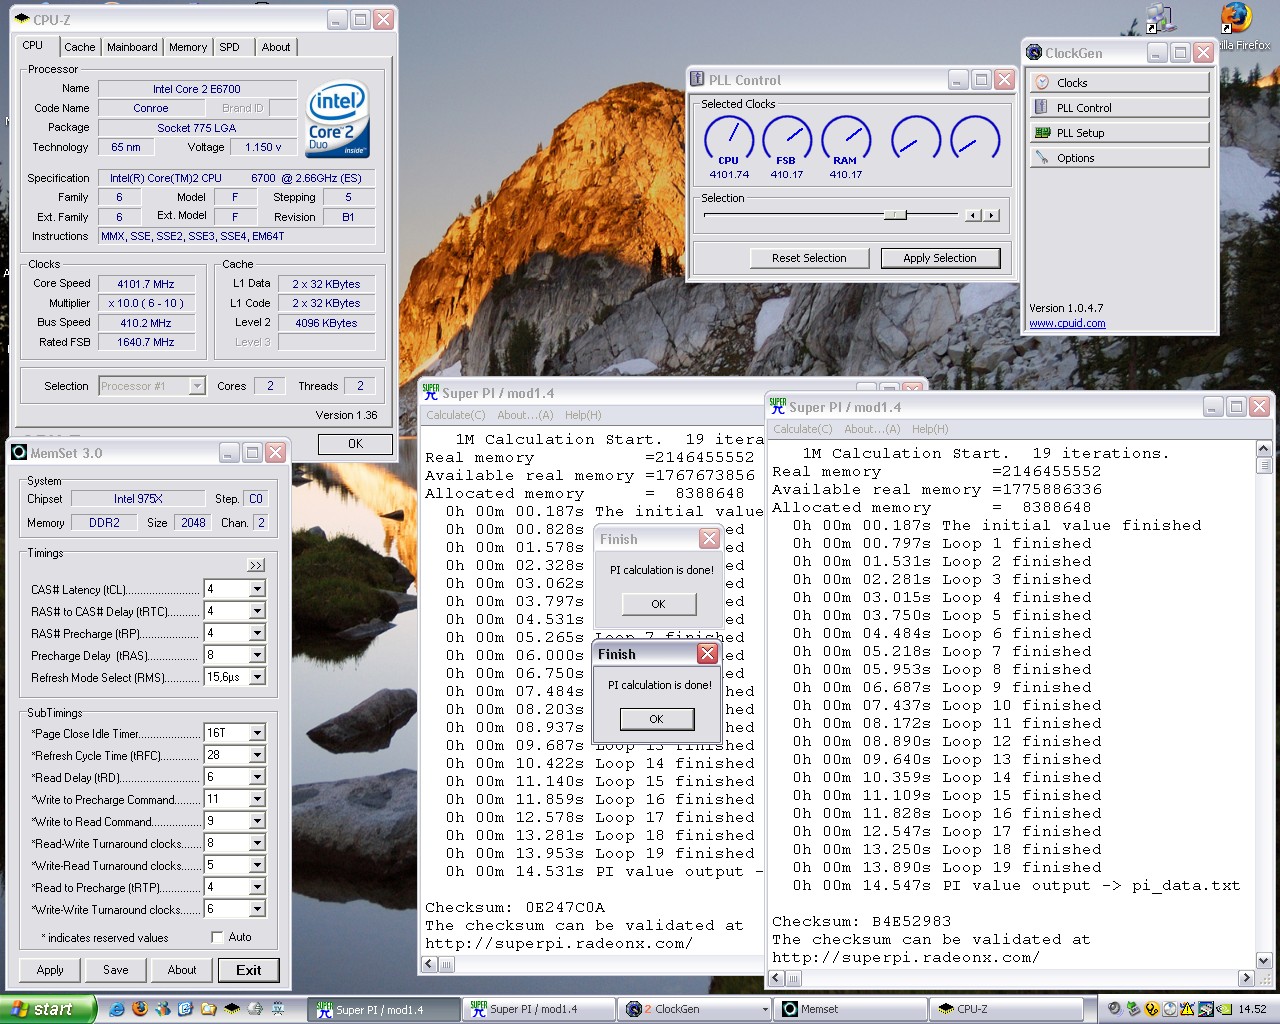
Task: Open Read to Precharge (tRTP) dropdown
Action: 257,887
